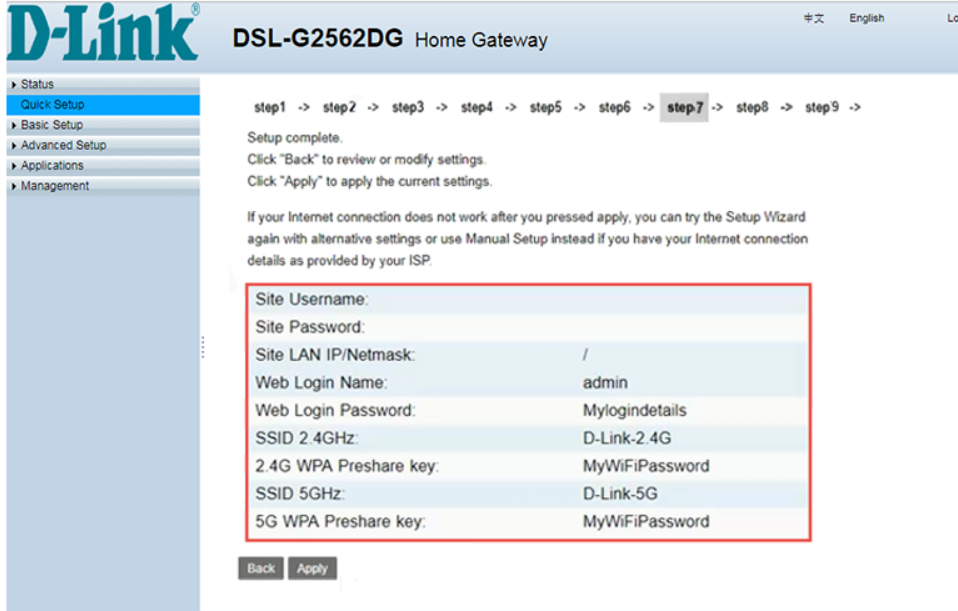
Task: Open Basic Setup section
Action: point(52,125)
